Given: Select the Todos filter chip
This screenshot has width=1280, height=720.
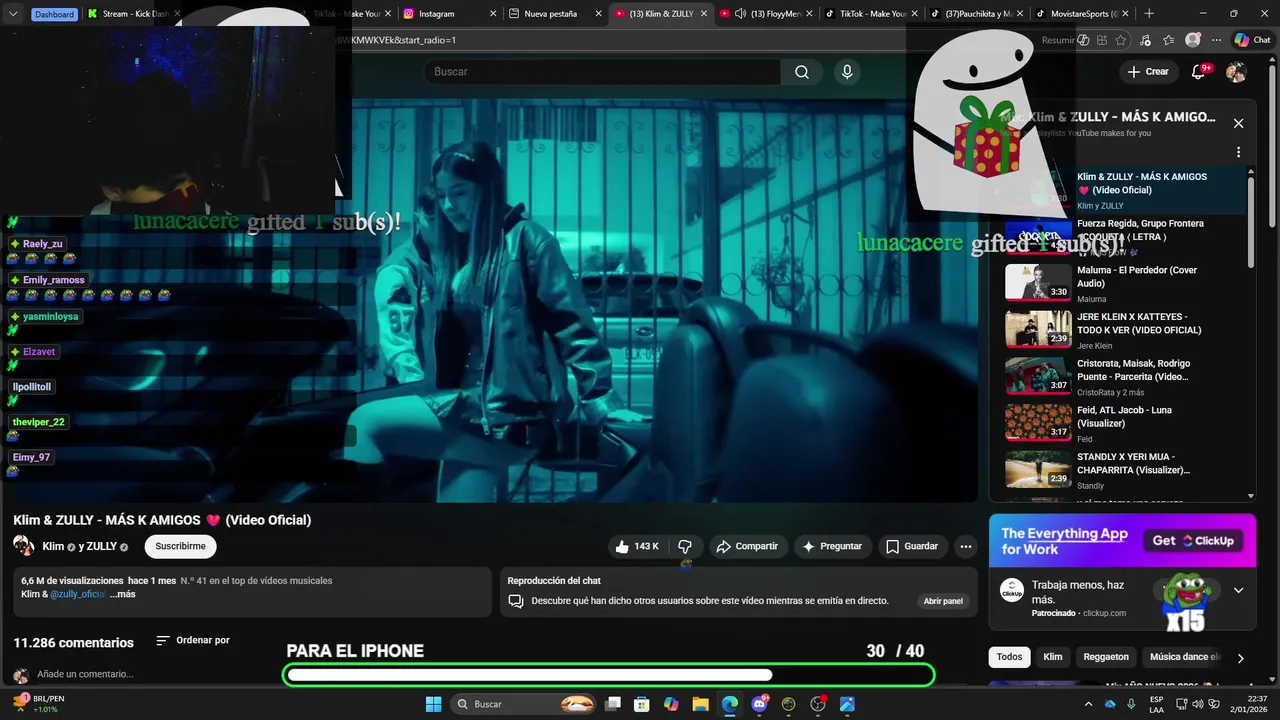Looking at the screenshot, I should (x=1009, y=657).
